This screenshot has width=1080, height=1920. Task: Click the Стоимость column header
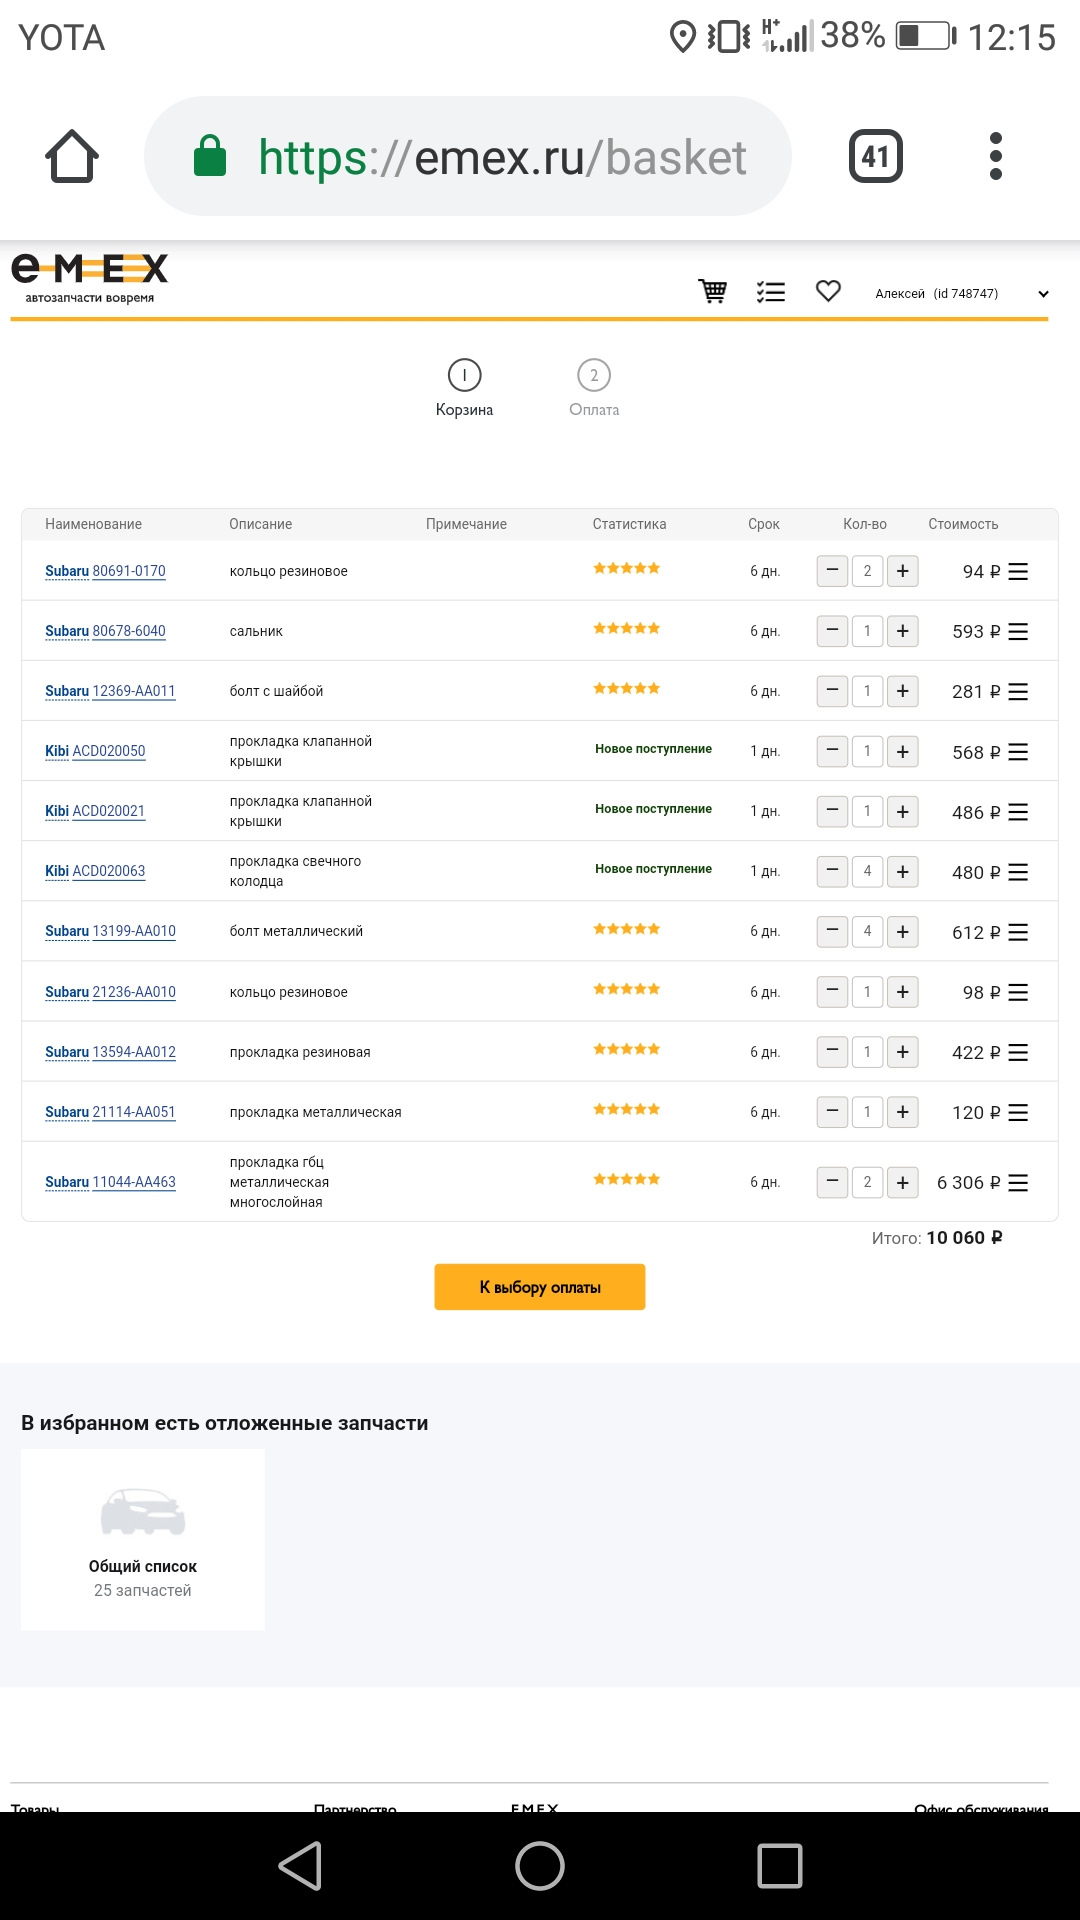pos(963,524)
